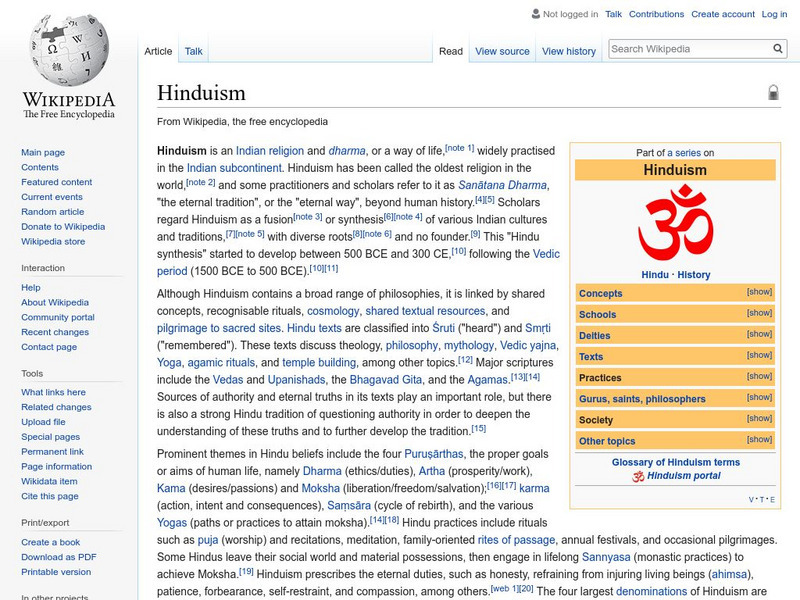This screenshot has width=800, height=600.
Task: Open Recent changes in sidebar
Action: (55, 332)
